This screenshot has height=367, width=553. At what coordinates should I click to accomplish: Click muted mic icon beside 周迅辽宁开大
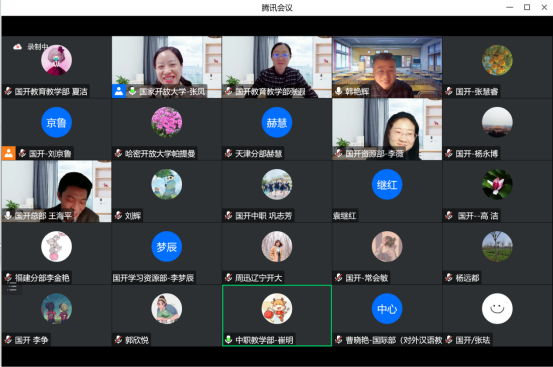tap(228, 277)
